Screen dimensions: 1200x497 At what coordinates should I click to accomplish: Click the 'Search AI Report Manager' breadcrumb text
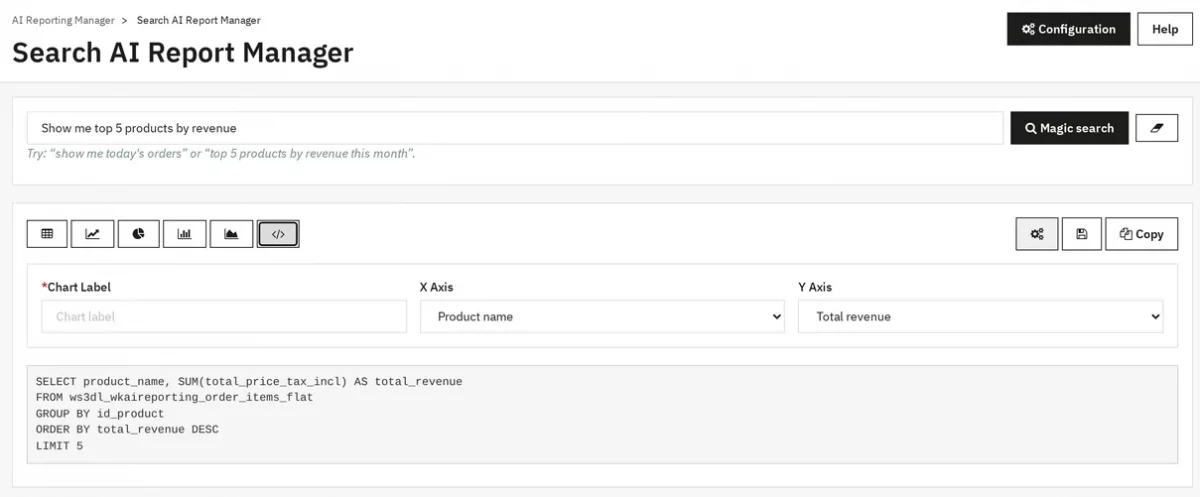198,20
